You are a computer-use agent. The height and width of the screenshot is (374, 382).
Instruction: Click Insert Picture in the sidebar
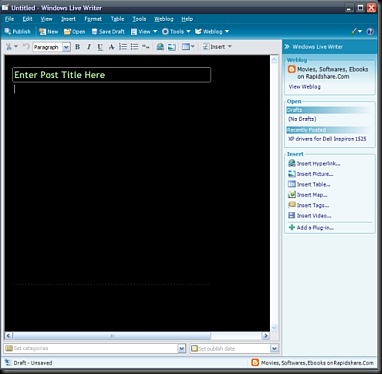pyautogui.click(x=315, y=174)
